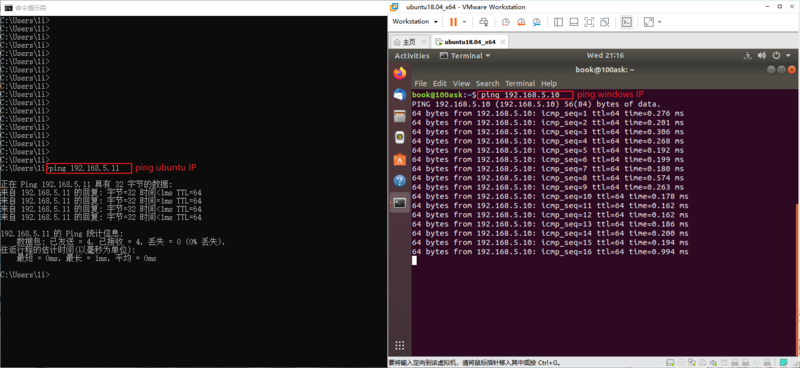
Task: Click the CD/DVD status icon in VMware
Action: tap(681, 362)
